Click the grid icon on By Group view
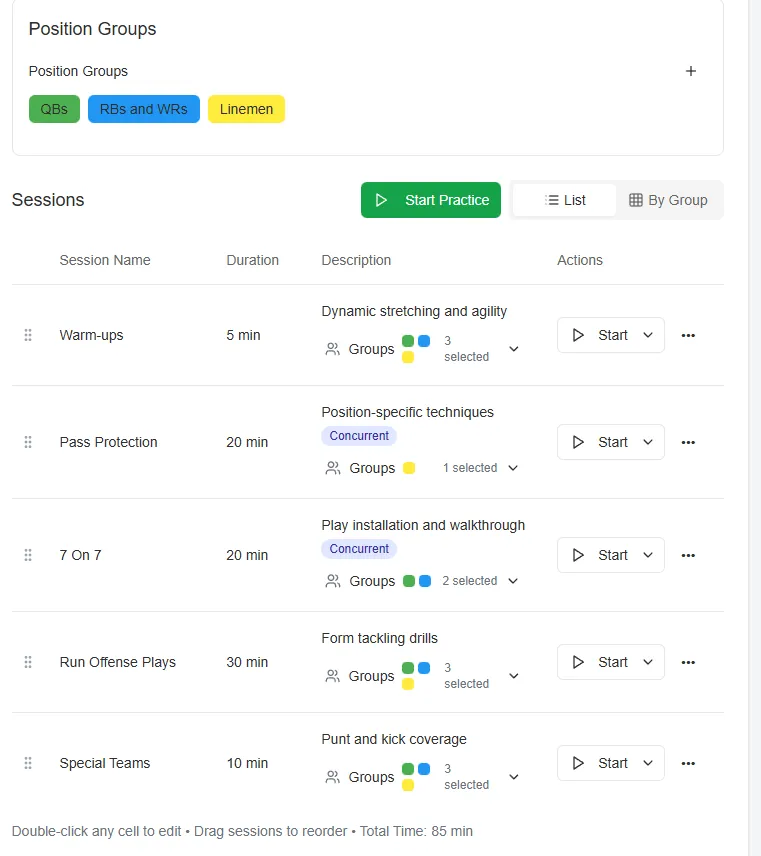 pos(635,200)
